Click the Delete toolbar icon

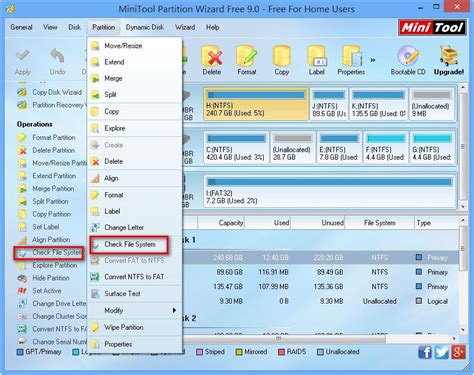click(x=212, y=56)
